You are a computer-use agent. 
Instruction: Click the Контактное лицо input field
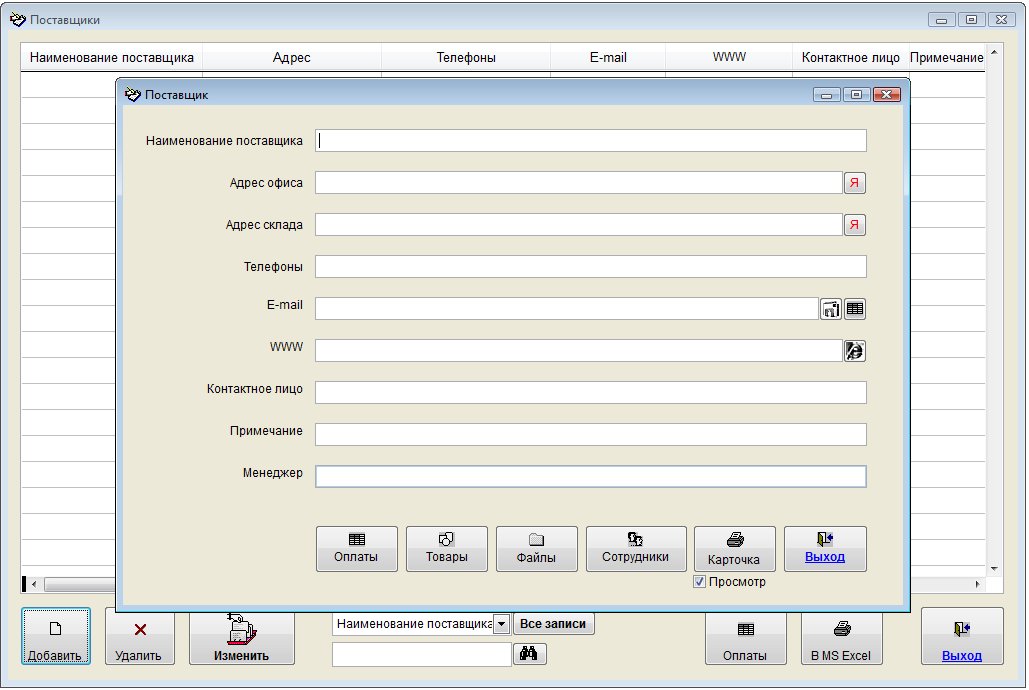(x=591, y=393)
